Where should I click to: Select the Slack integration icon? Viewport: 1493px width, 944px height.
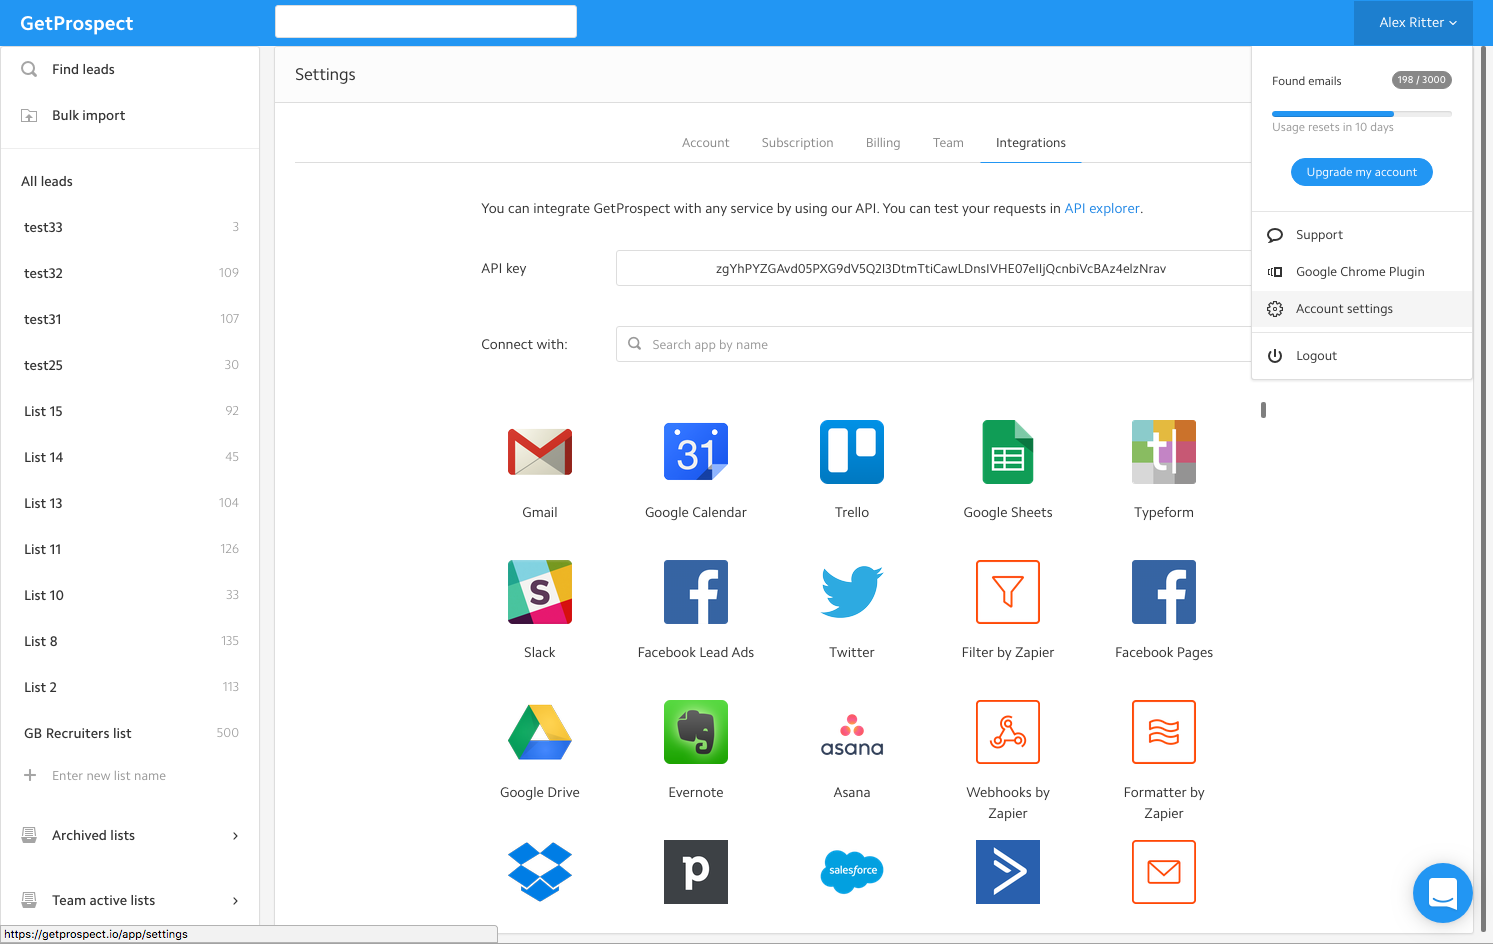click(540, 592)
